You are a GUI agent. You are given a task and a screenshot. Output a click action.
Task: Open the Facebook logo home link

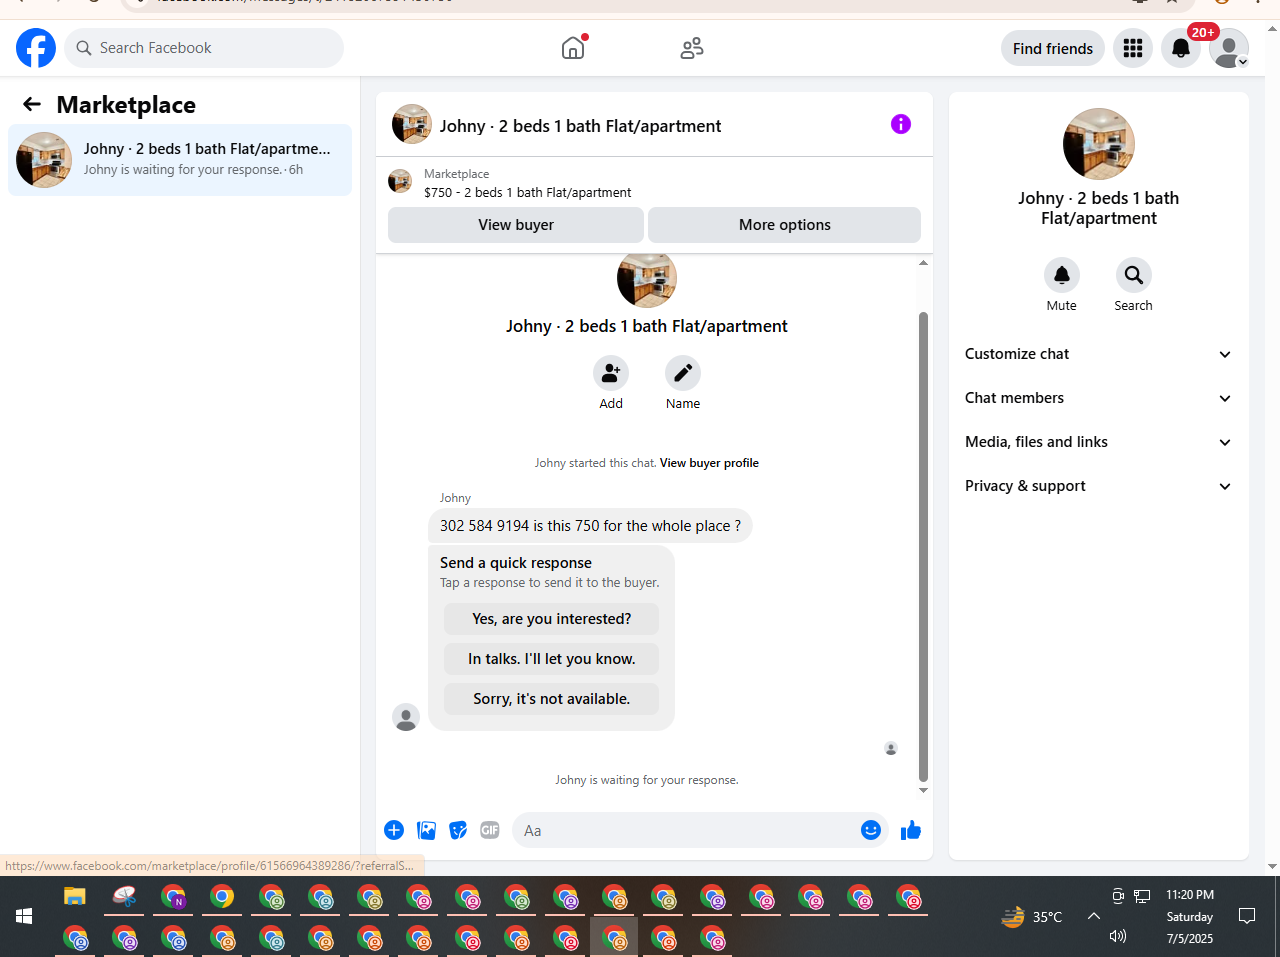tap(36, 48)
